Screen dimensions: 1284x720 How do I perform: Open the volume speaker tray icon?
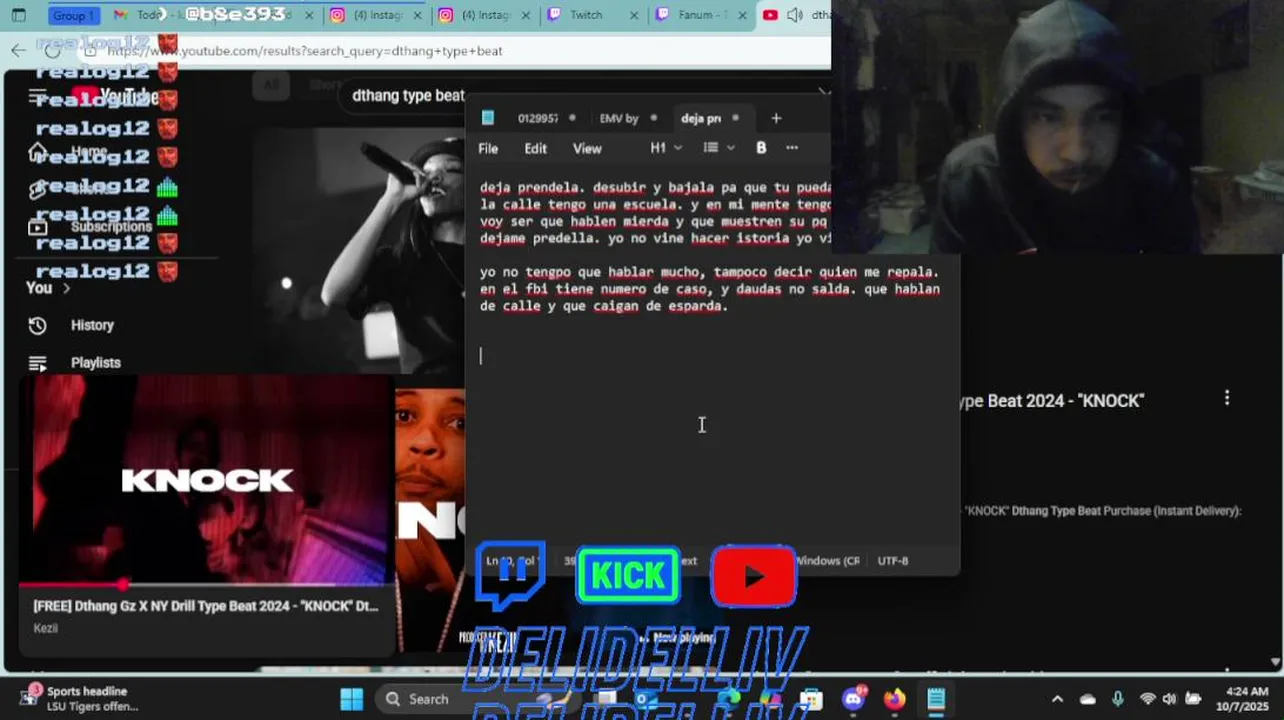coord(1169,699)
